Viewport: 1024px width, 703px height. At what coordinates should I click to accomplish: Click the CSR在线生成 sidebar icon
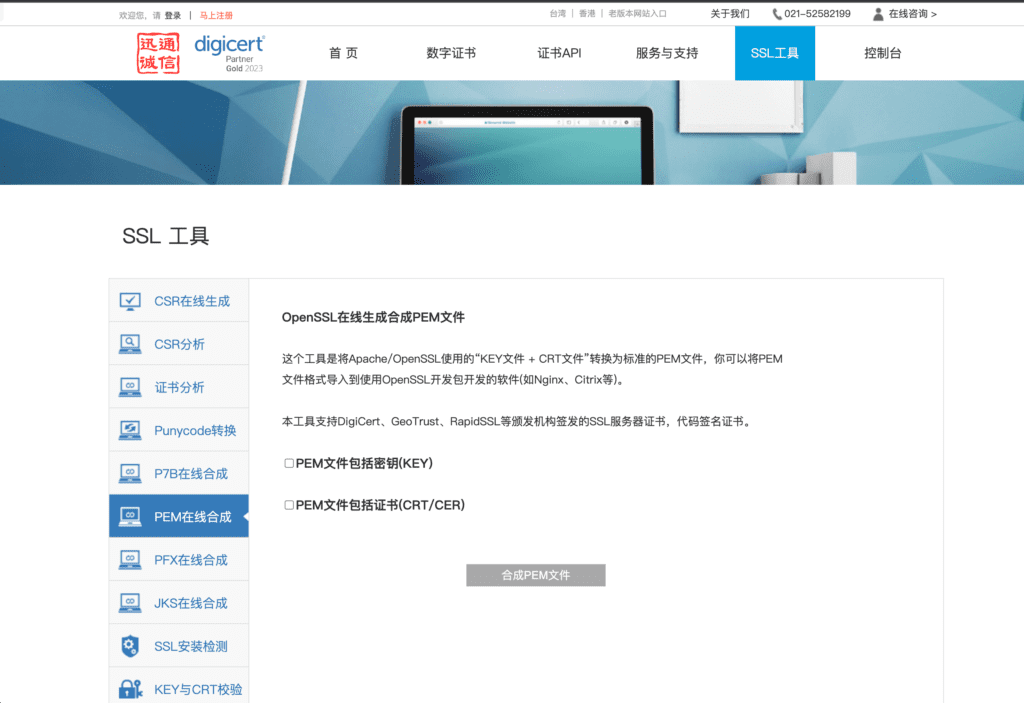(x=130, y=301)
